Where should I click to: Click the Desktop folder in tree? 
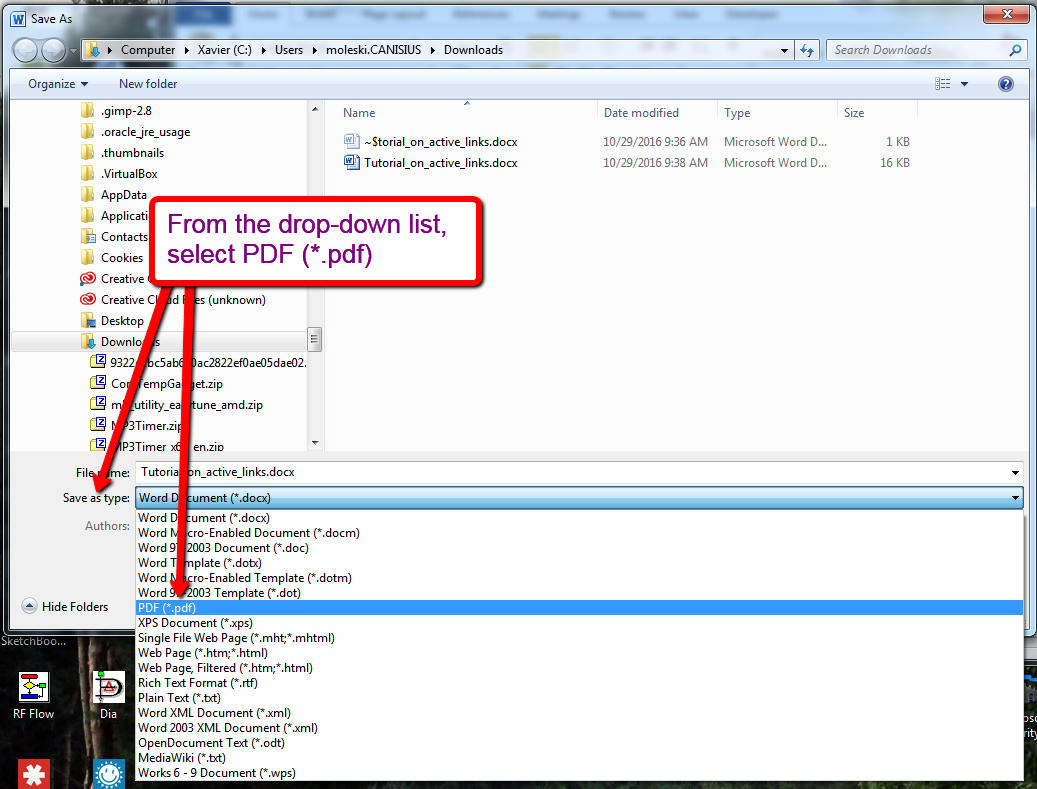(122, 321)
